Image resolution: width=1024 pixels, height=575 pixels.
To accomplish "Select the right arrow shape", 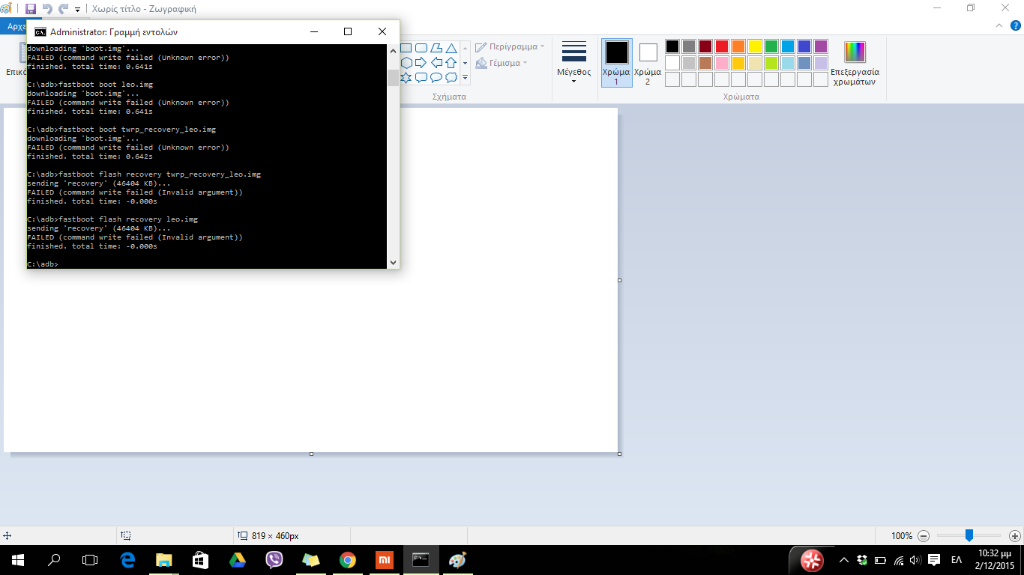I will pyautogui.click(x=421, y=62).
